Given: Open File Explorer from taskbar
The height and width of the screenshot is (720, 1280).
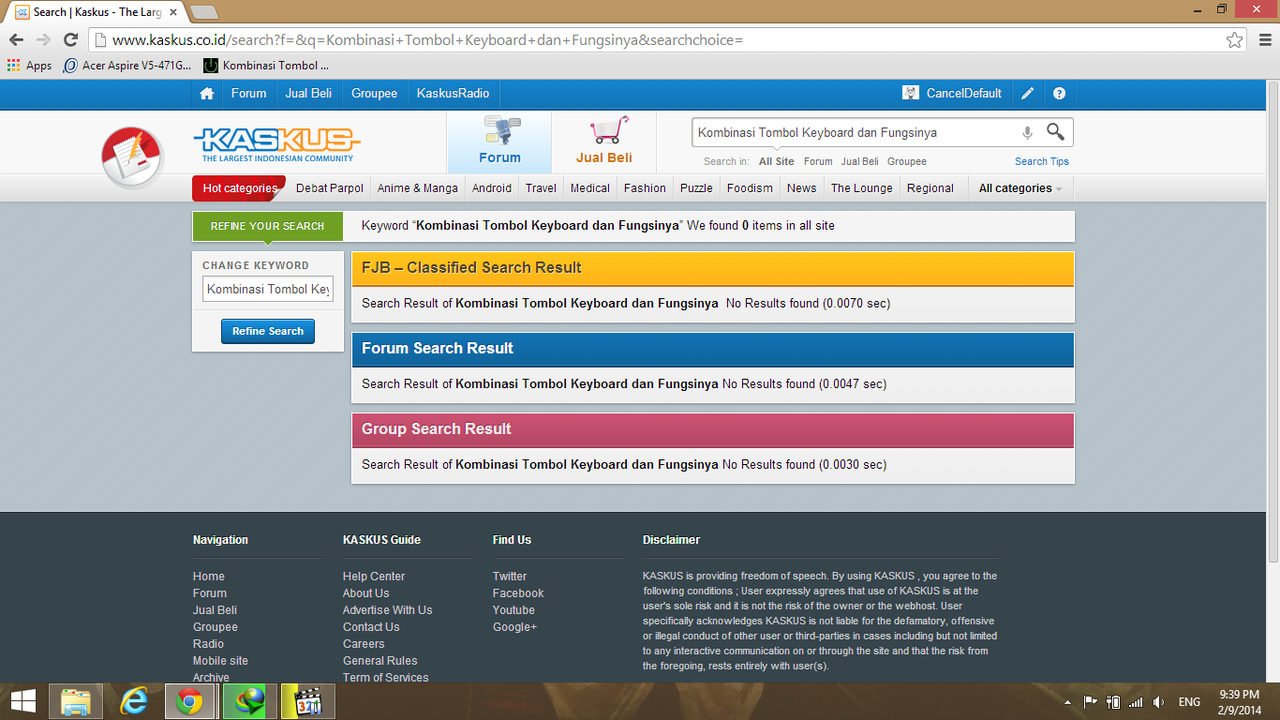Looking at the screenshot, I should [76, 702].
